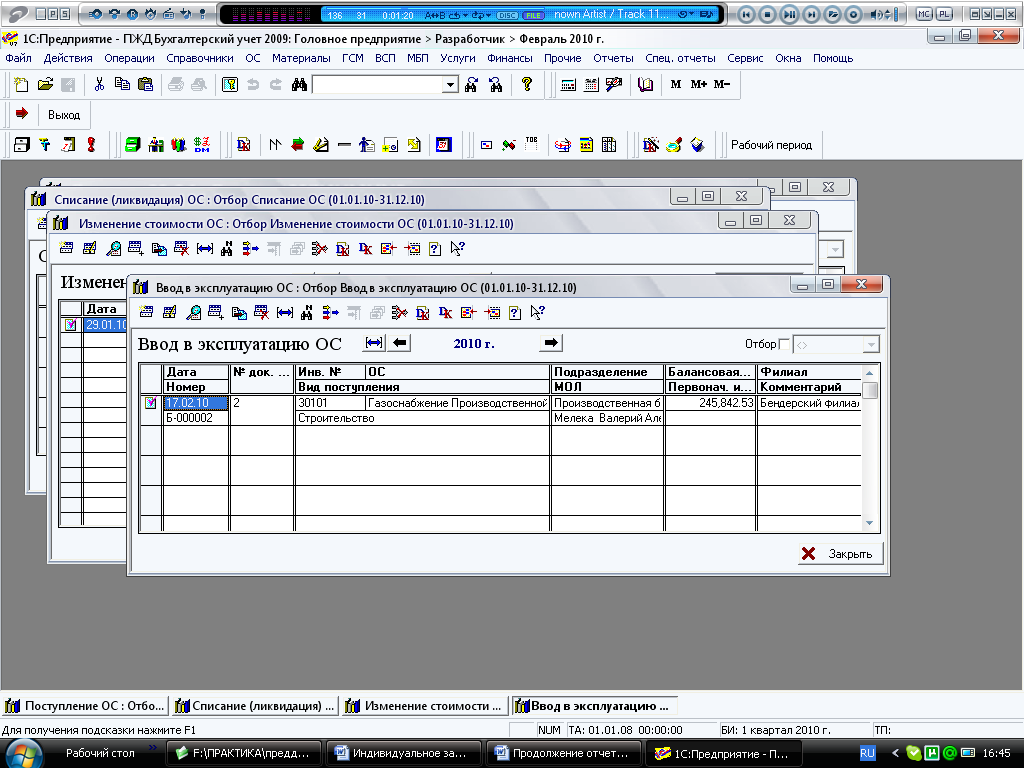This screenshot has width=1024, height=768.
Task: Click the description help page icon in Ввод в эксплуатацию toolbar
Action: tap(515, 313)
